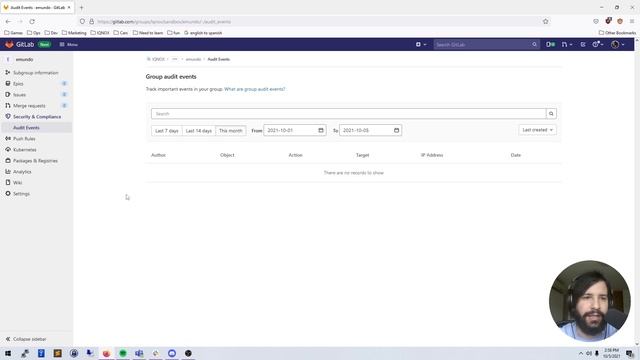The width and height of the screenshot is (640, 360).
Task: Focus the Search GitLab field
Action: 486,44
